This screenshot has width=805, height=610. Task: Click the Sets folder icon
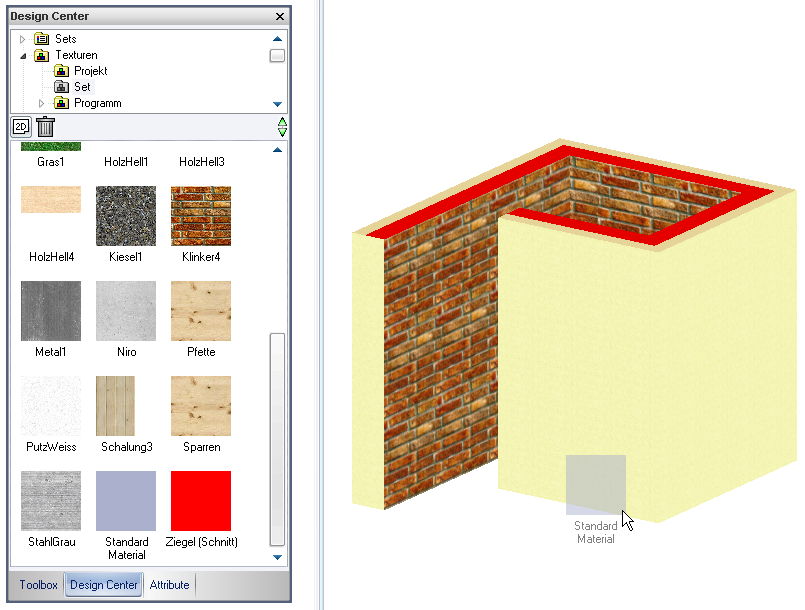point(42,39)
